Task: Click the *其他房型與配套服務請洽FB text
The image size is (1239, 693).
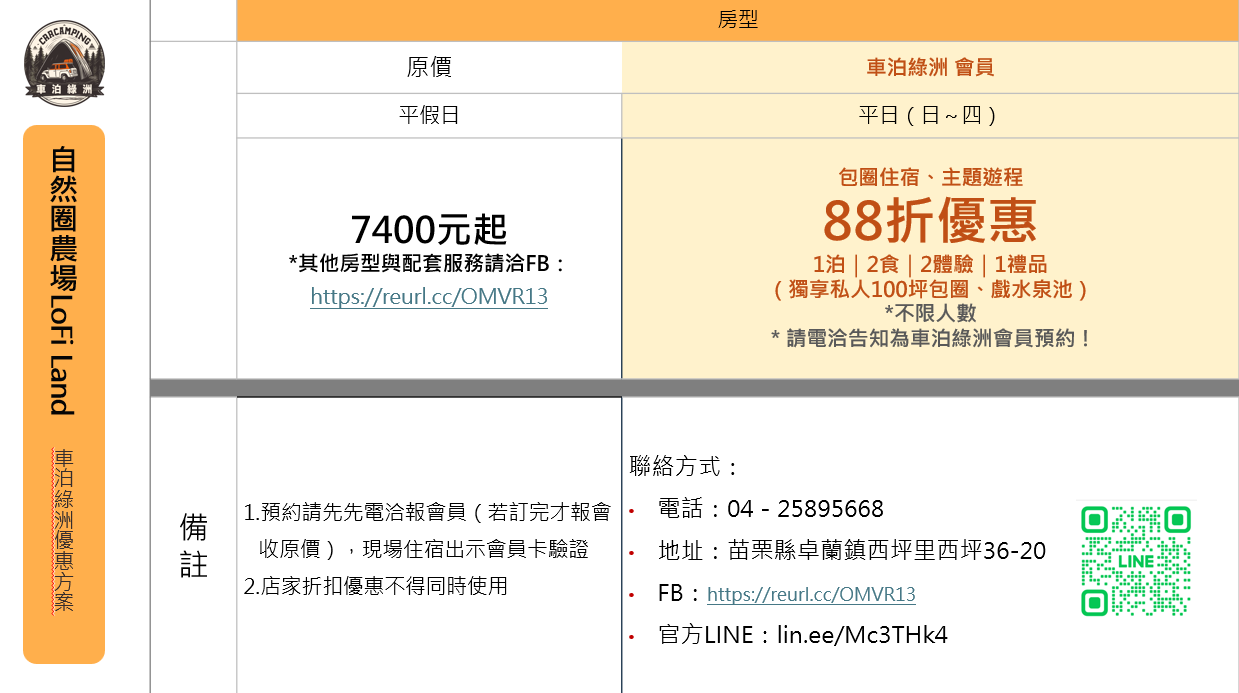Action: tap(429, 263)
